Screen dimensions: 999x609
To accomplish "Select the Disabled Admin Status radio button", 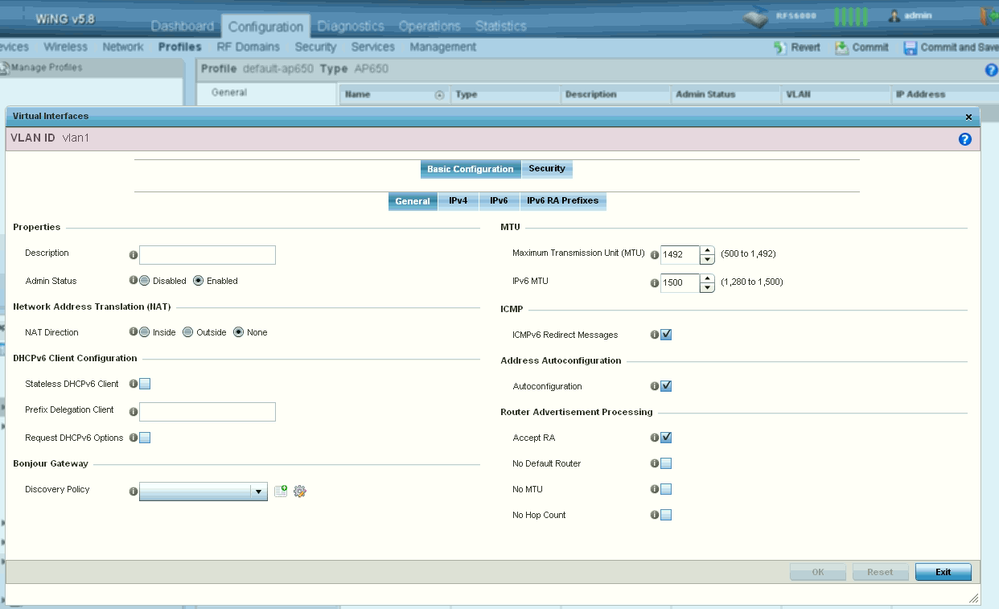I will pyautogui.click(x=145, y=281).
